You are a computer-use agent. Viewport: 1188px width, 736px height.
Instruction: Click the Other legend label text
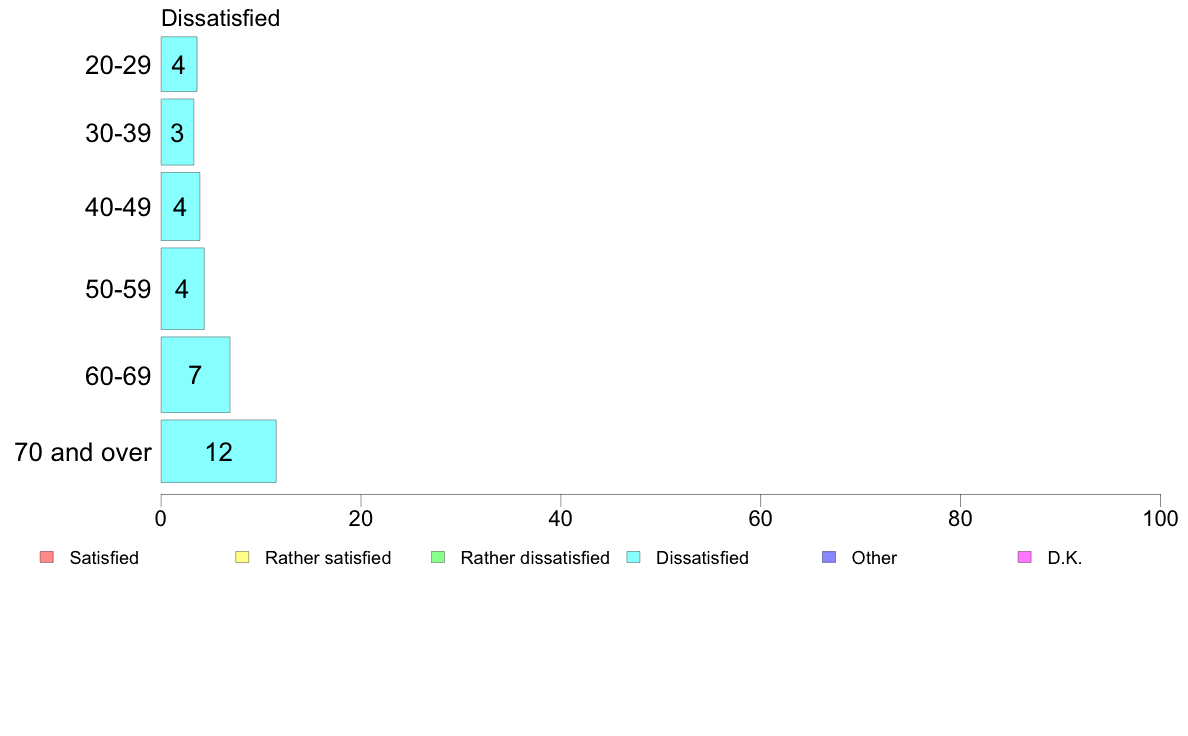[x=874, y=558]
